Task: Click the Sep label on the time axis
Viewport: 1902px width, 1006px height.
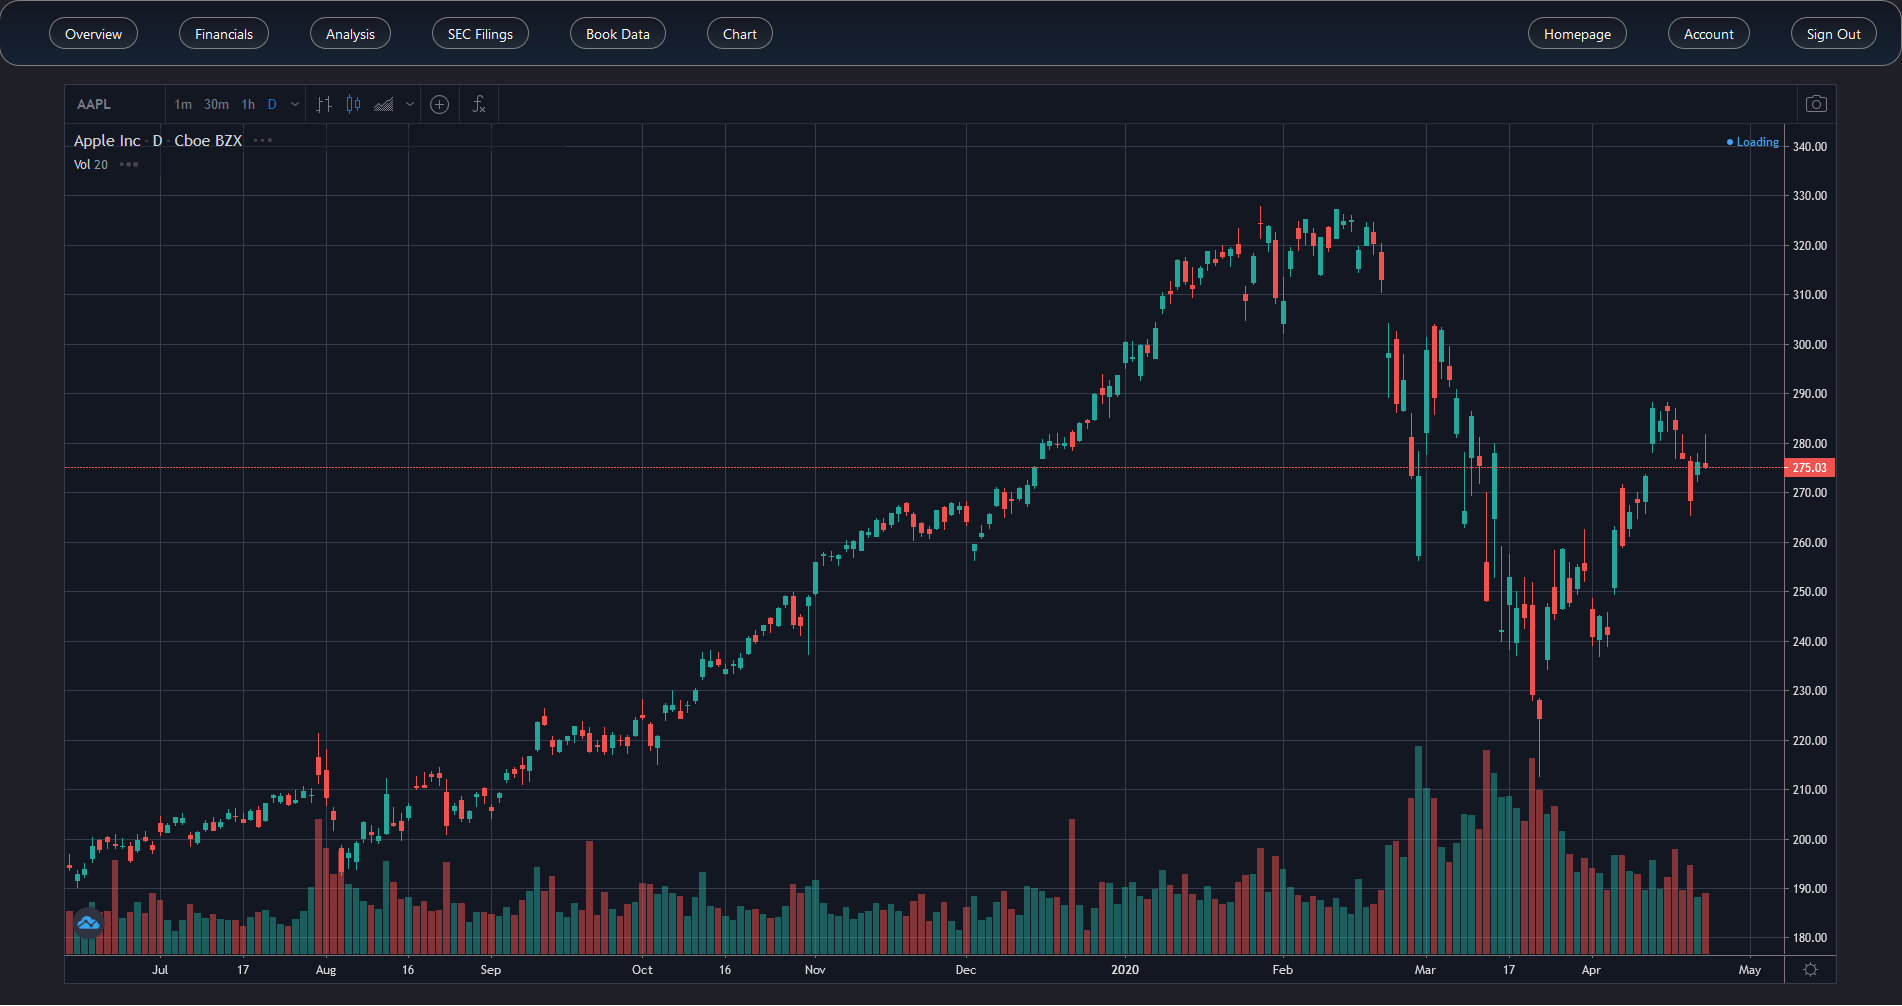Action: pos(491,970)
